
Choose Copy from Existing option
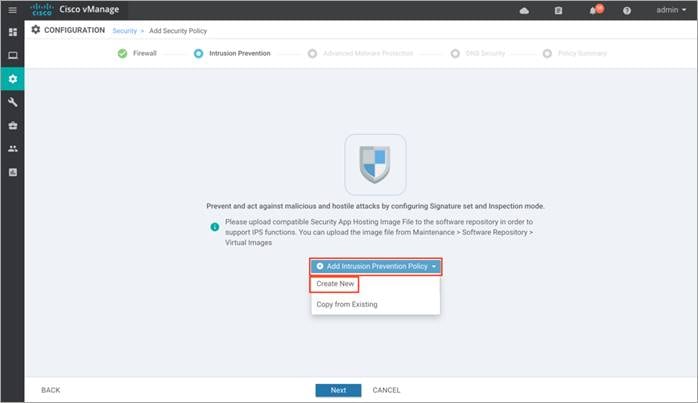(347, 305)
